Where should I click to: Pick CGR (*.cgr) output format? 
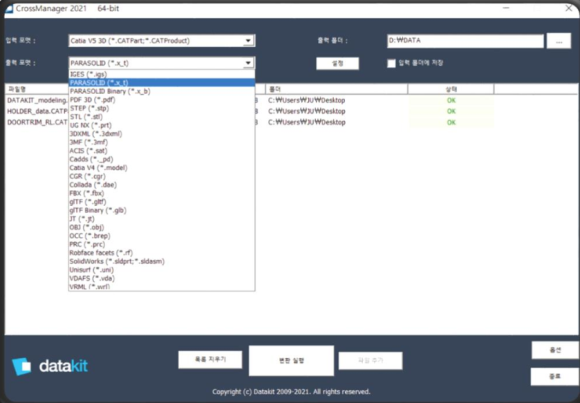pyautogui.click(x=162, y=176)
